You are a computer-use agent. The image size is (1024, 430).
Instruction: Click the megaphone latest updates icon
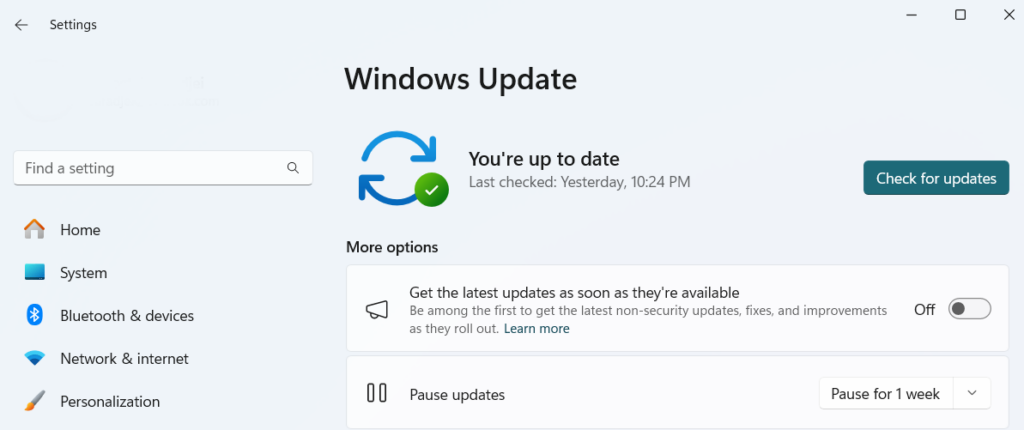point(376,310)
